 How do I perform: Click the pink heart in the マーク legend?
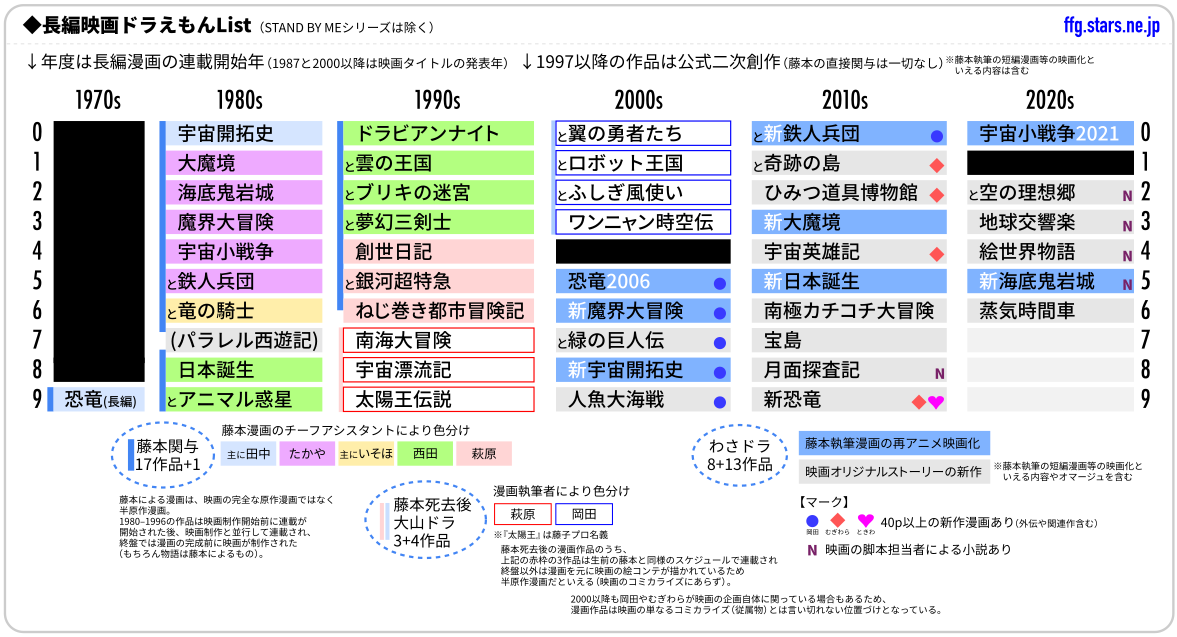pos(865,520)
